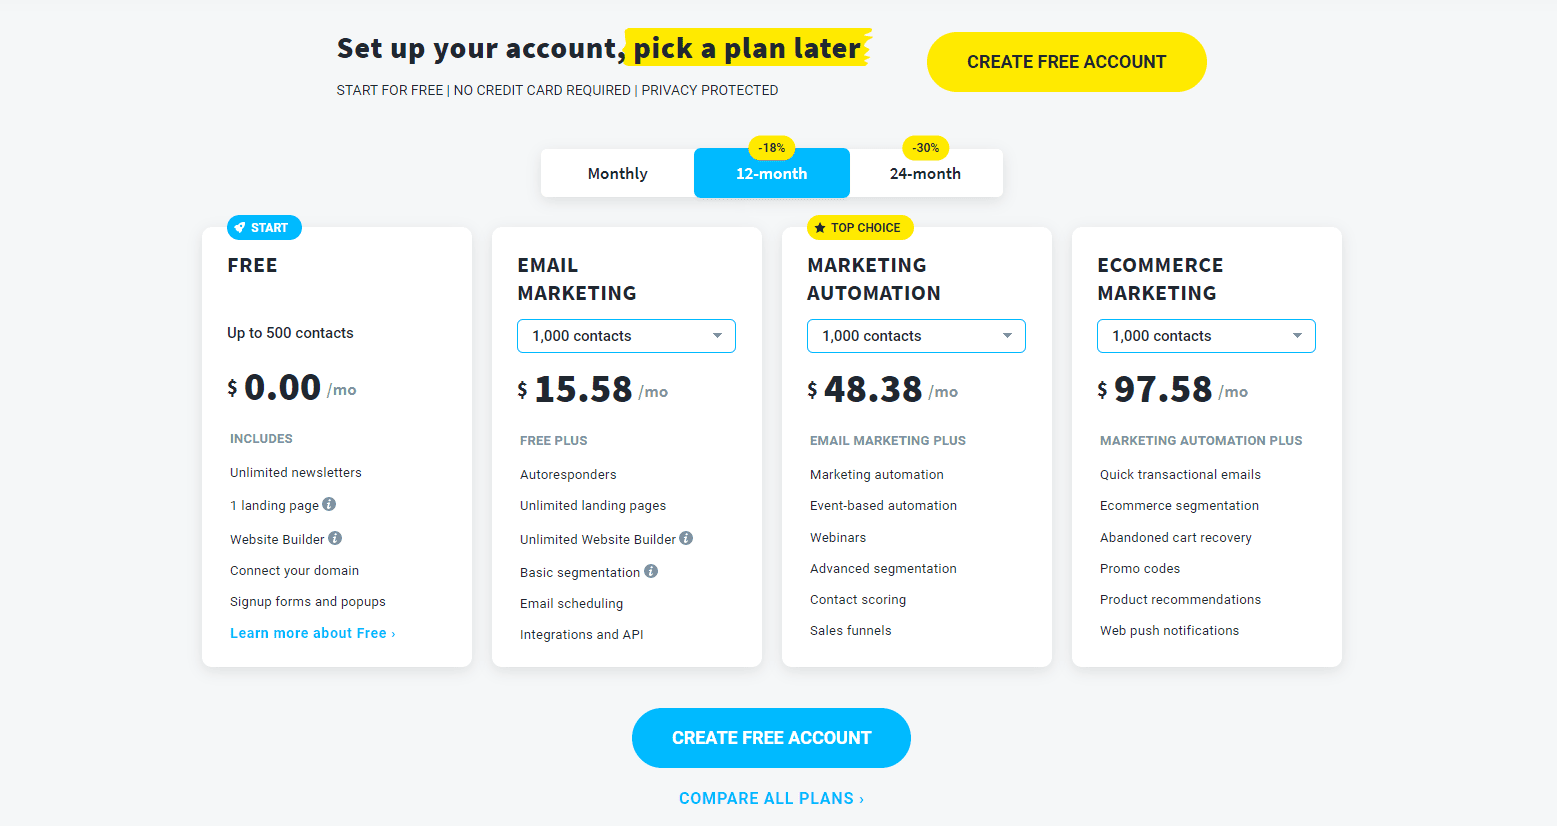1557x826 pixels.
Task: Click the START badge on the Free plan
Action: pyautogui.click(x=264, y=227)
